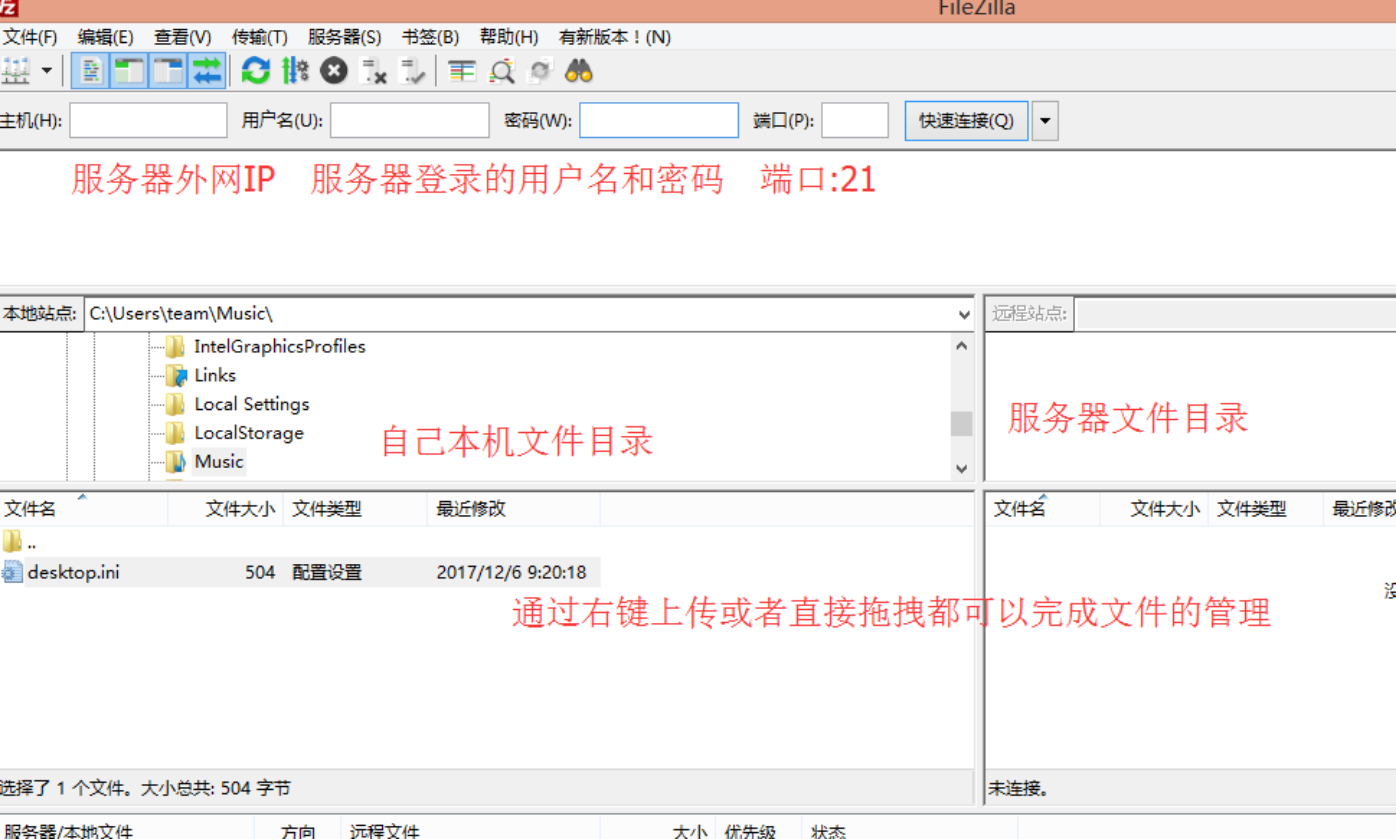Image resolution: width=1396 pixels, height=839 pixels.
Task: Click the 端口(P) port input field
Action: [855, 120]
